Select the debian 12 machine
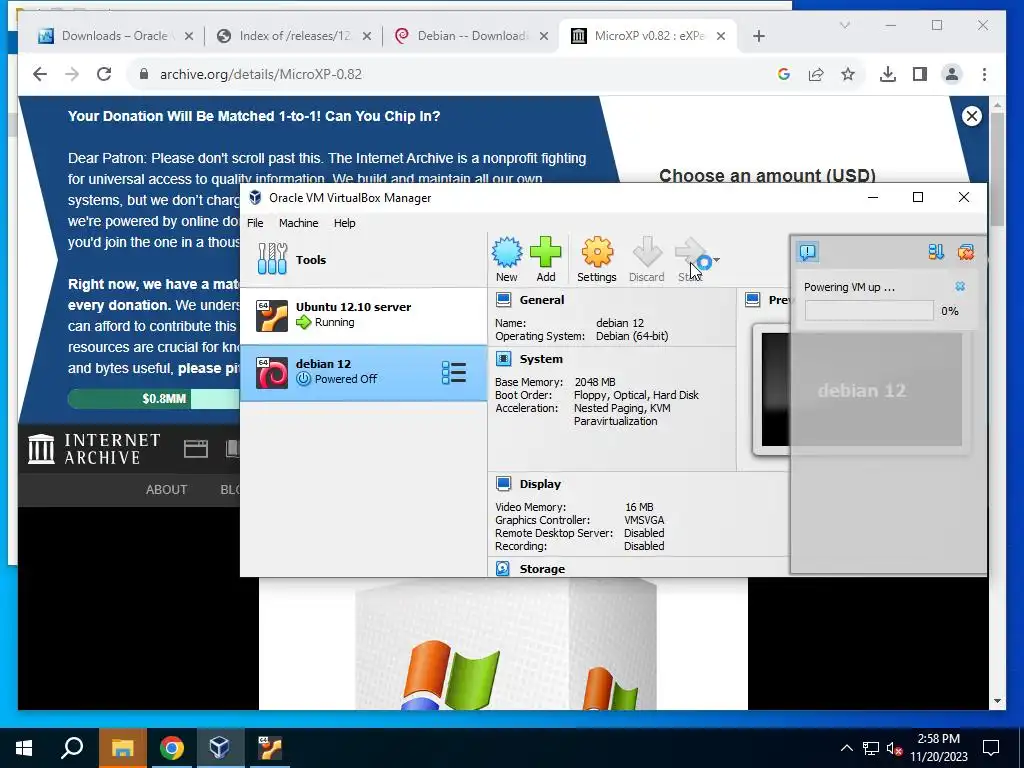Image resolution: width=1024 pixels, height=768 pixels. (364, 372)
